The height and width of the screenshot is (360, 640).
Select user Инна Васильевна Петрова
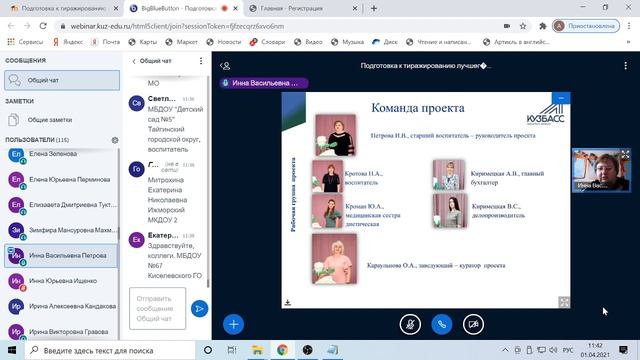pyautogui.click(x=61, y=256)
